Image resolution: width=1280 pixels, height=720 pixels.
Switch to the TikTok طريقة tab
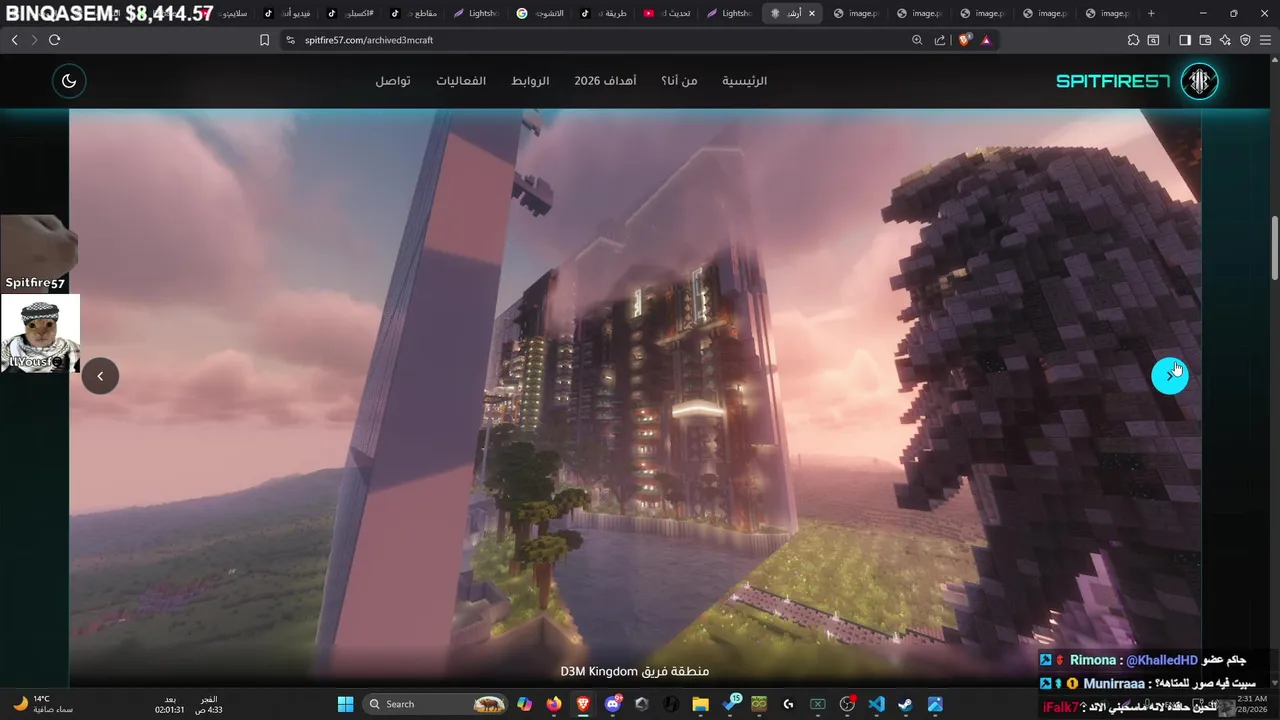tap(606, 13)
